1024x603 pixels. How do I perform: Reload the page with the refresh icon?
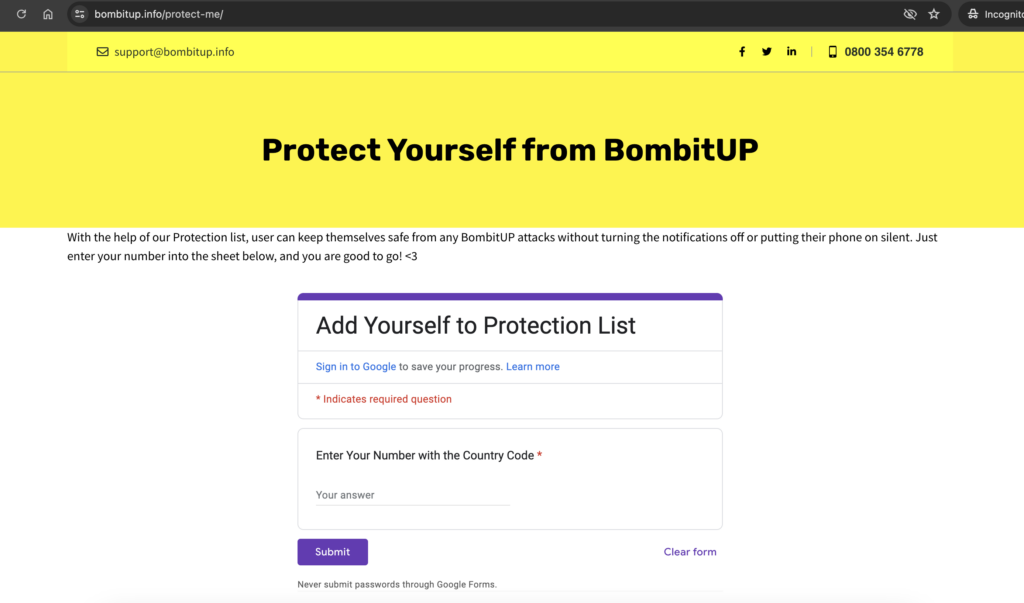[x=21, y=14]
